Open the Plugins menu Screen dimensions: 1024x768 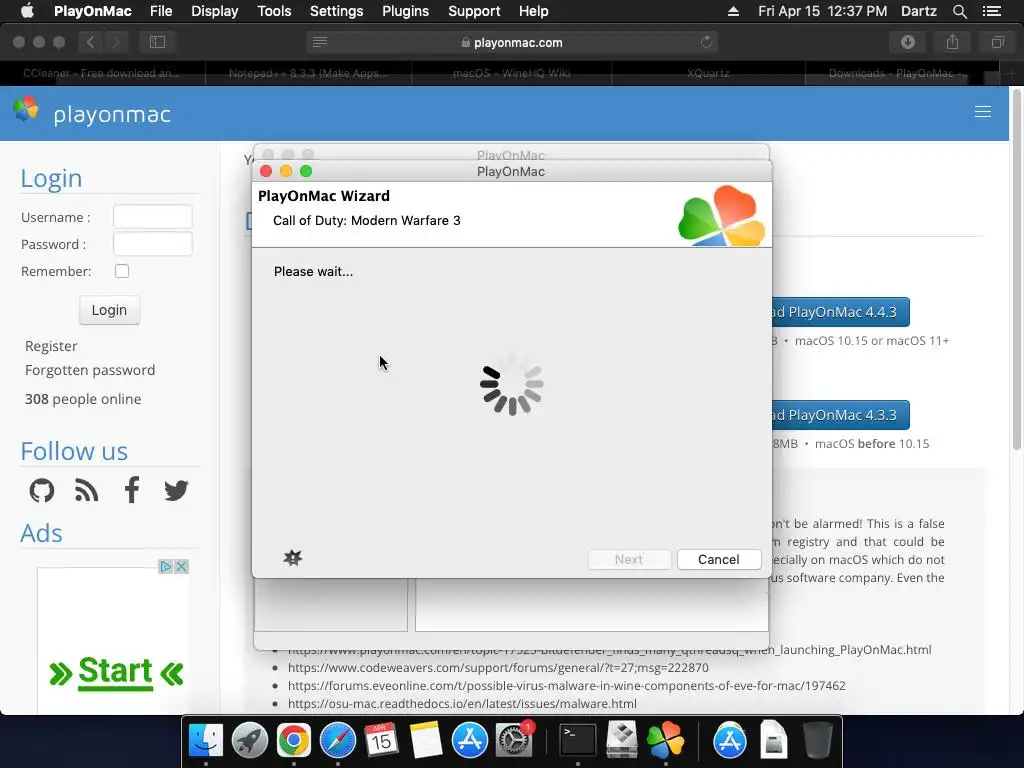point(406,11)
